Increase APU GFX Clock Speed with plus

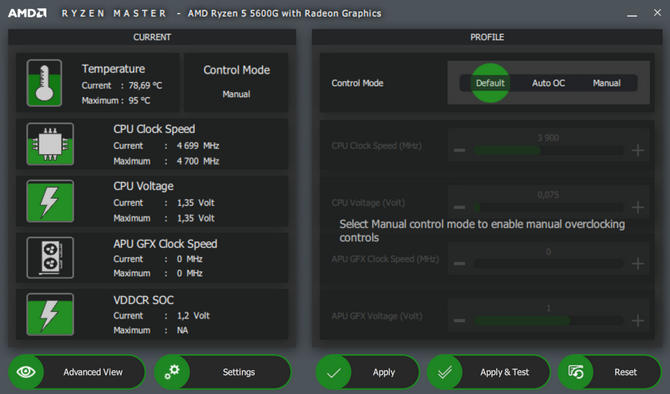[x=638, y=264]
